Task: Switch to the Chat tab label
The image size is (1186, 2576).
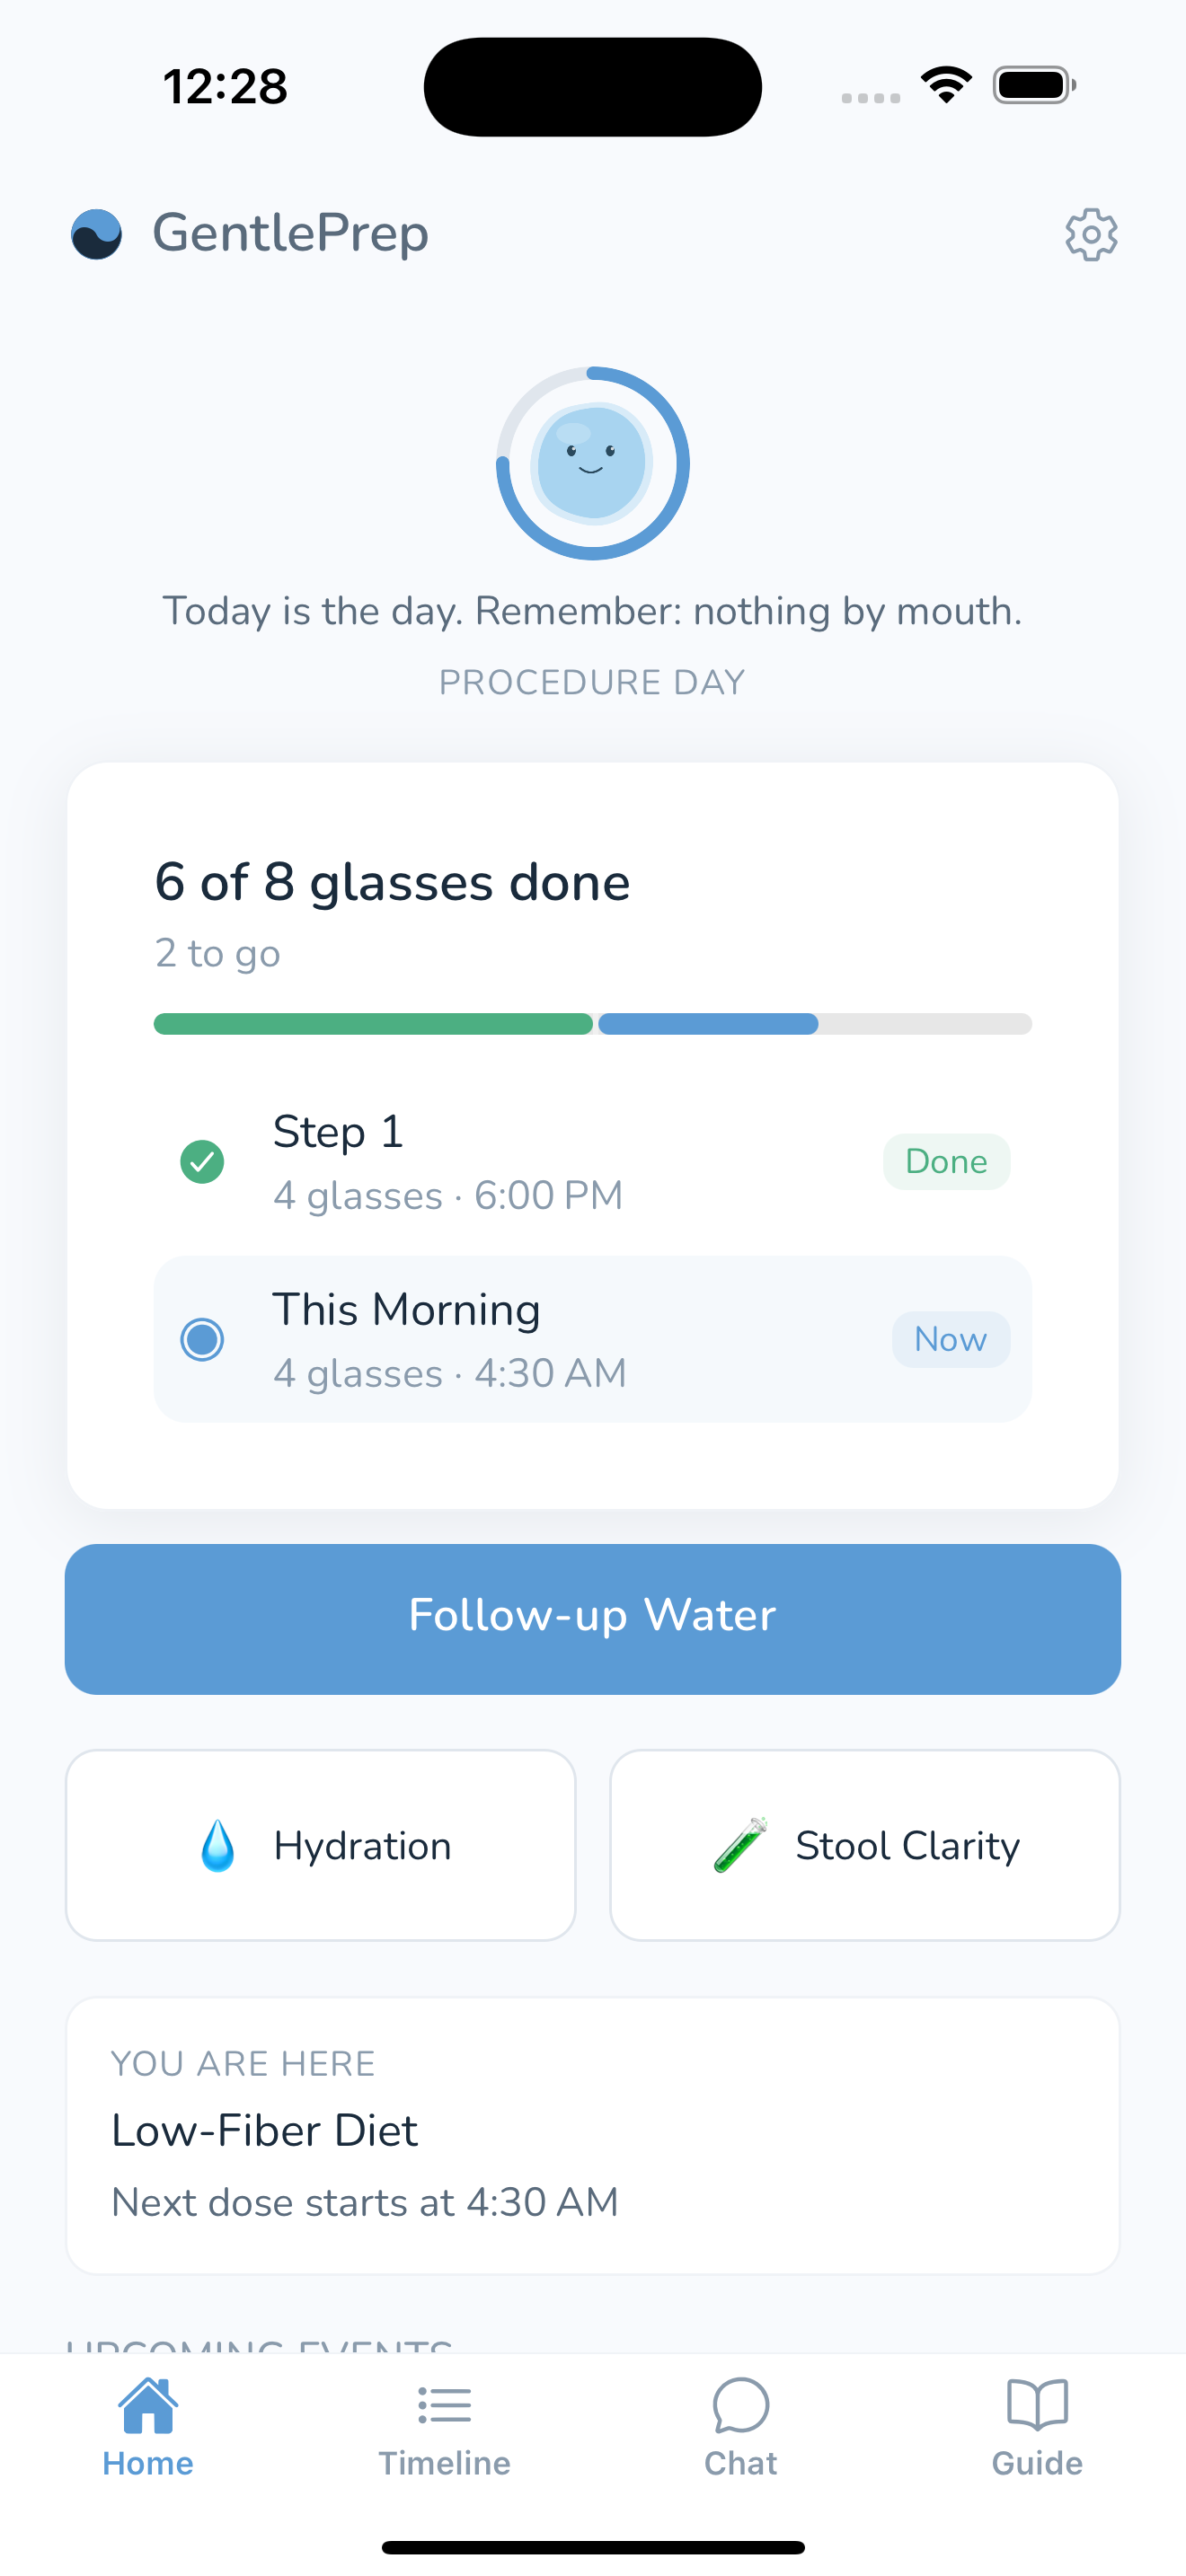Action: coord(741,2463)
